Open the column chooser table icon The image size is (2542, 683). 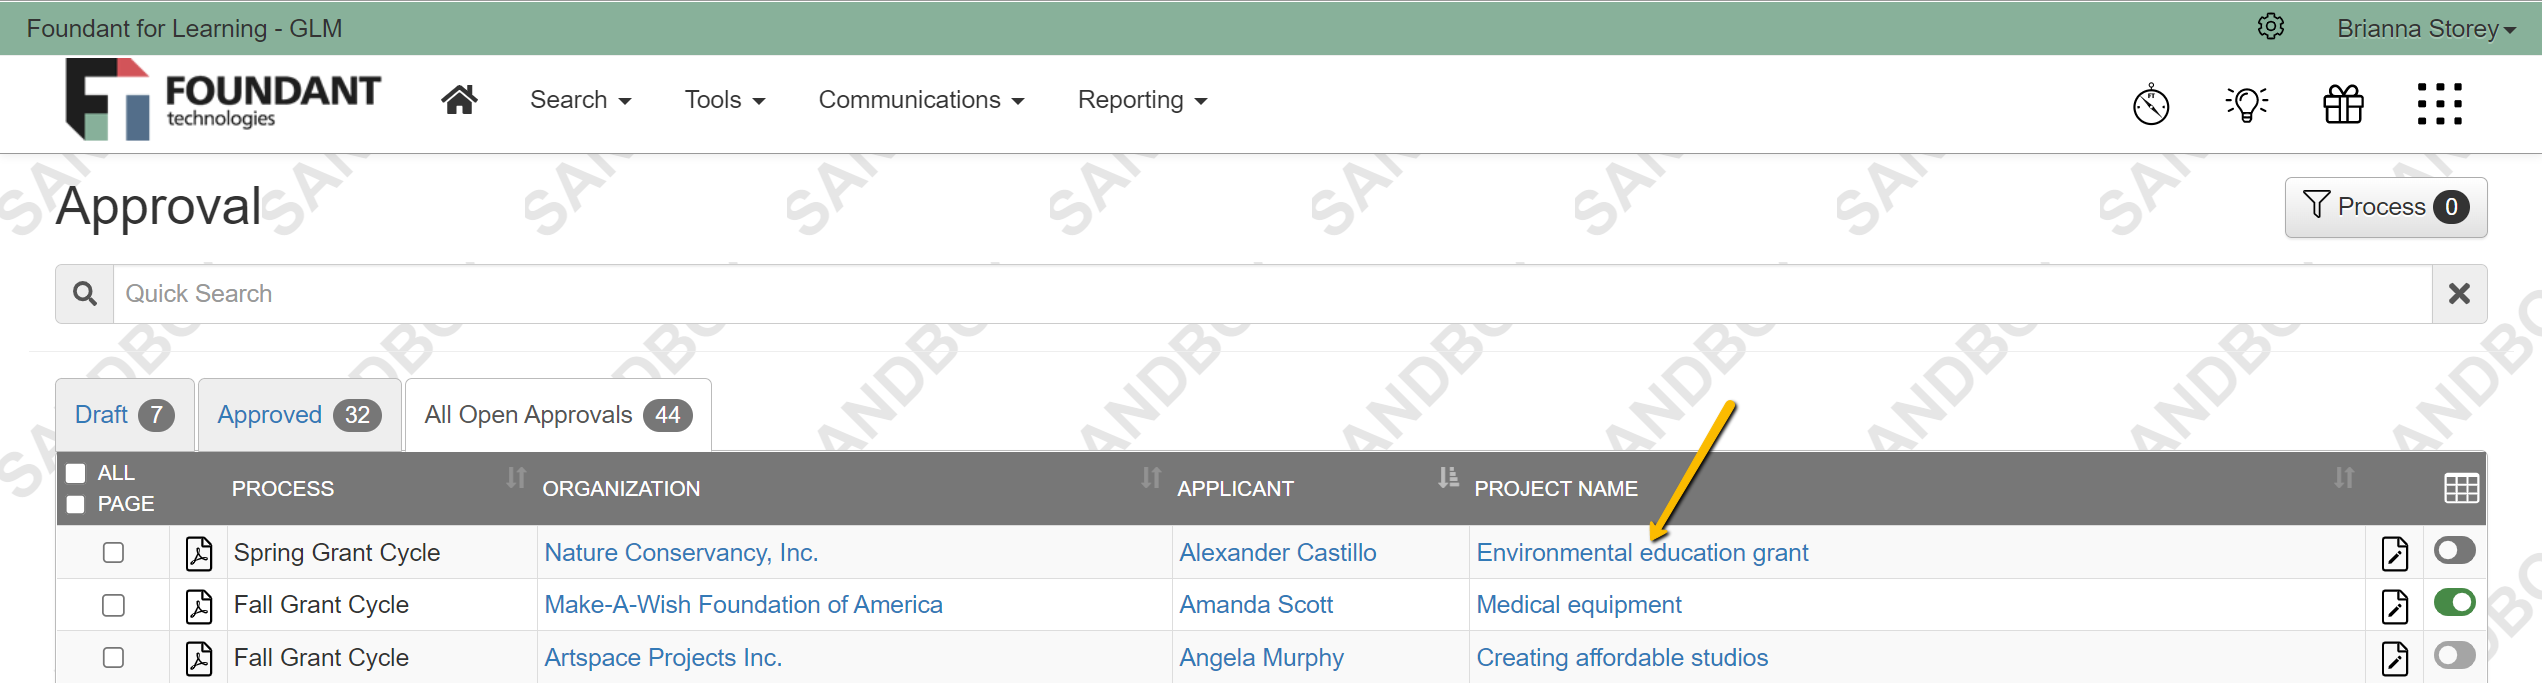(2460, 488)
